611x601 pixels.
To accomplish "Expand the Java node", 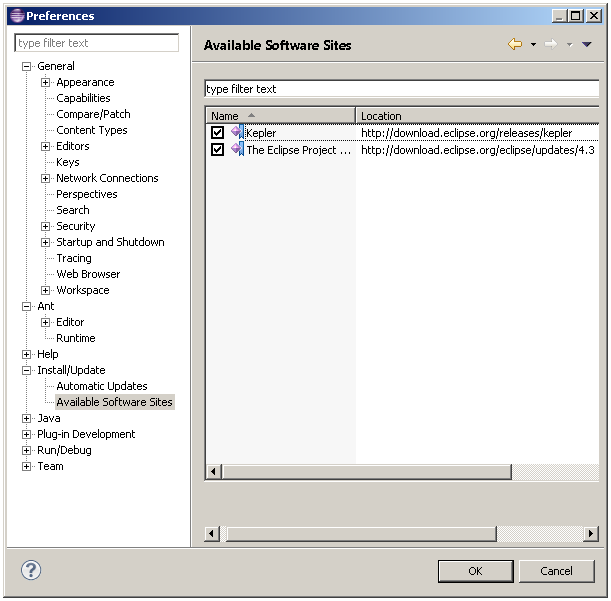I will [26, 418].
